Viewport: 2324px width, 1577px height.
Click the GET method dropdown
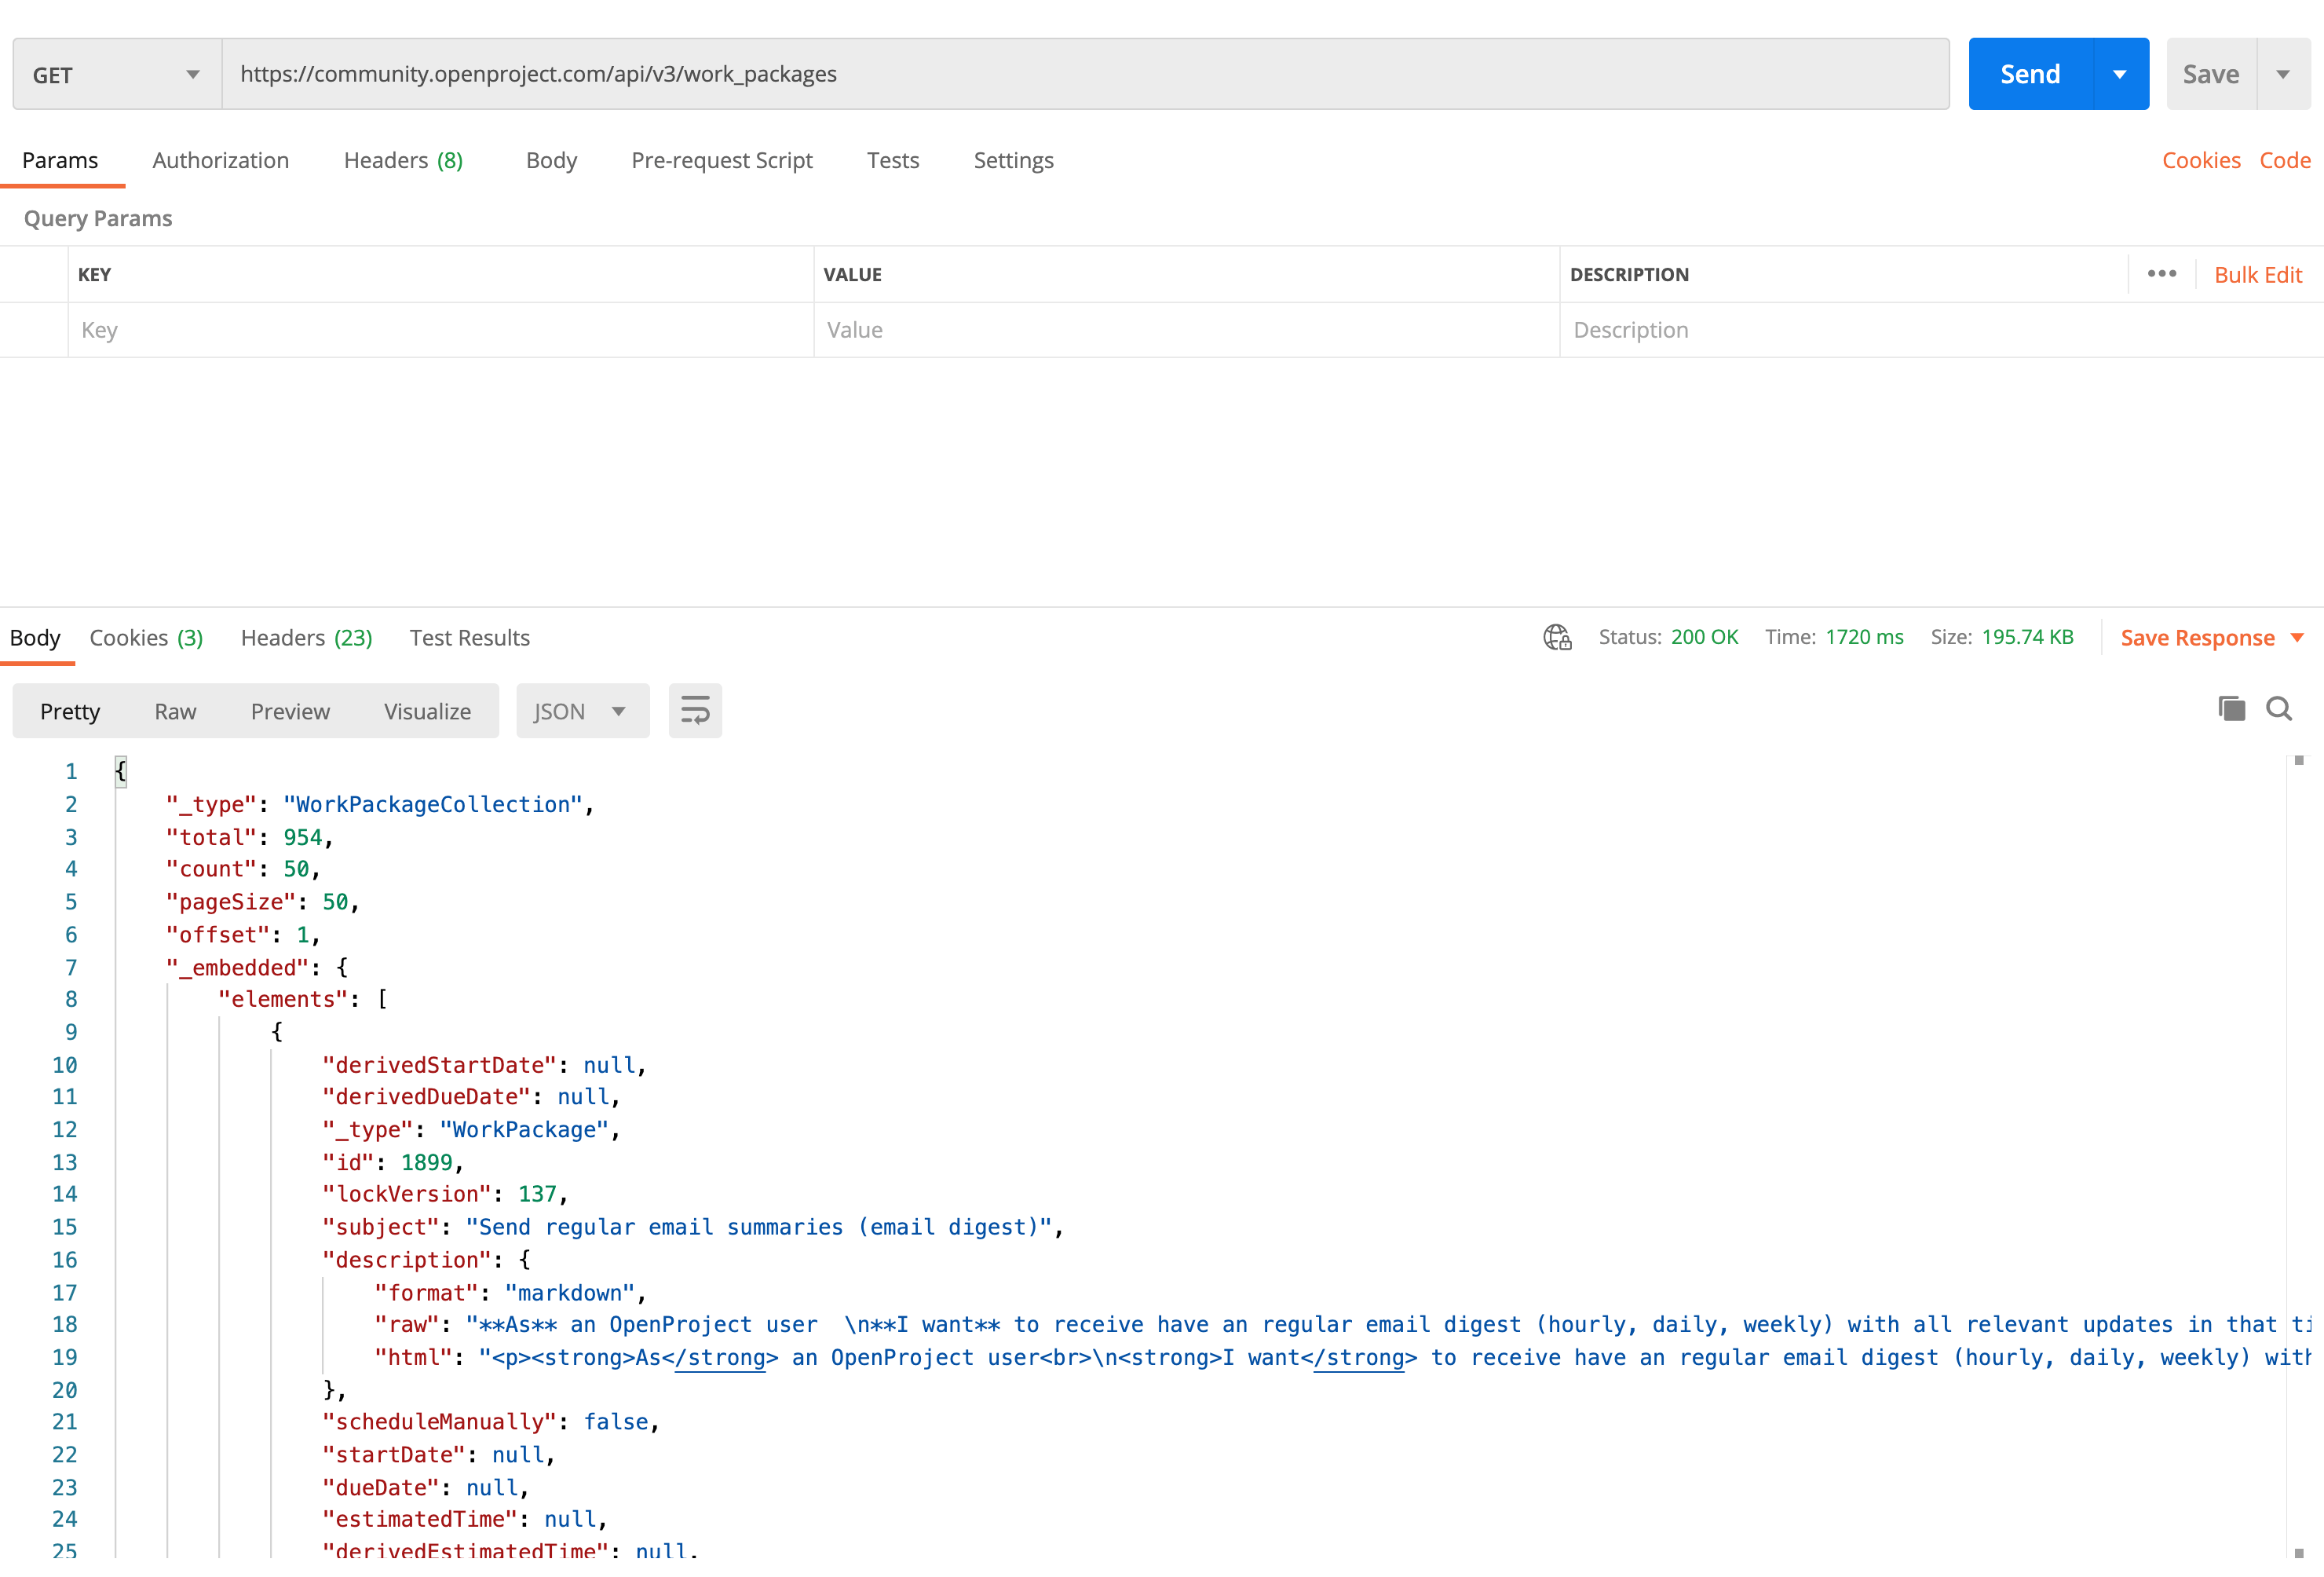click(x=116, y=74)
